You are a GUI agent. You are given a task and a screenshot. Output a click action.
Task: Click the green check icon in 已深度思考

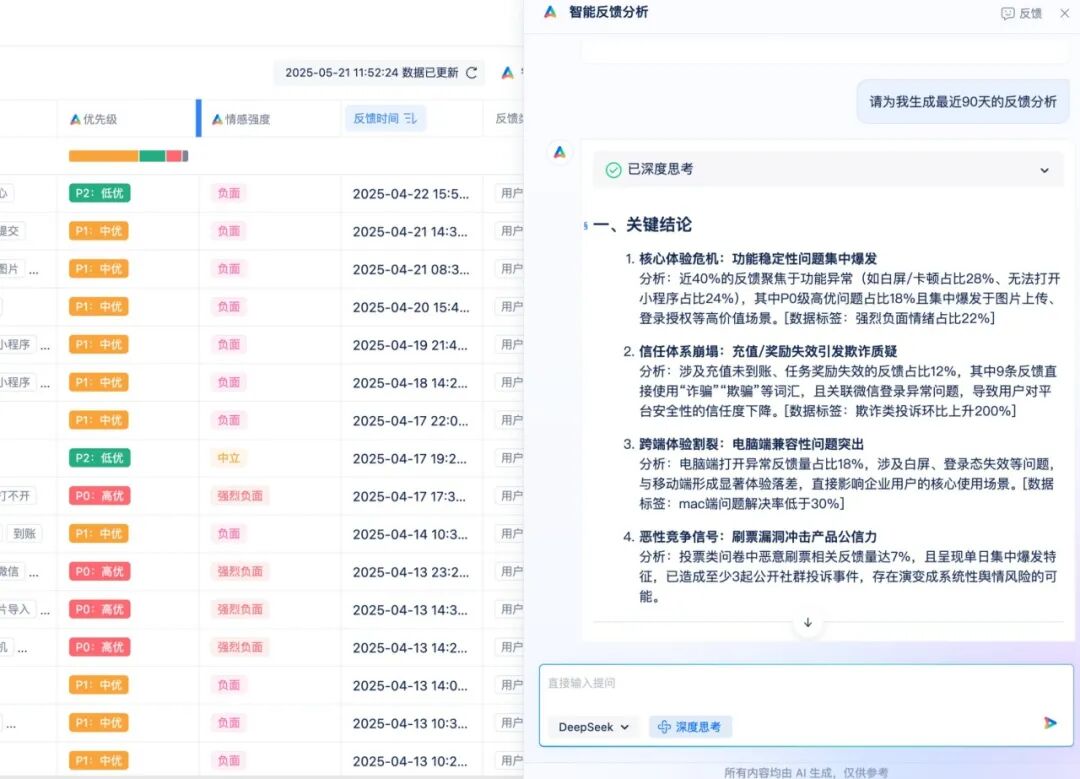click(x=613, y=169)
